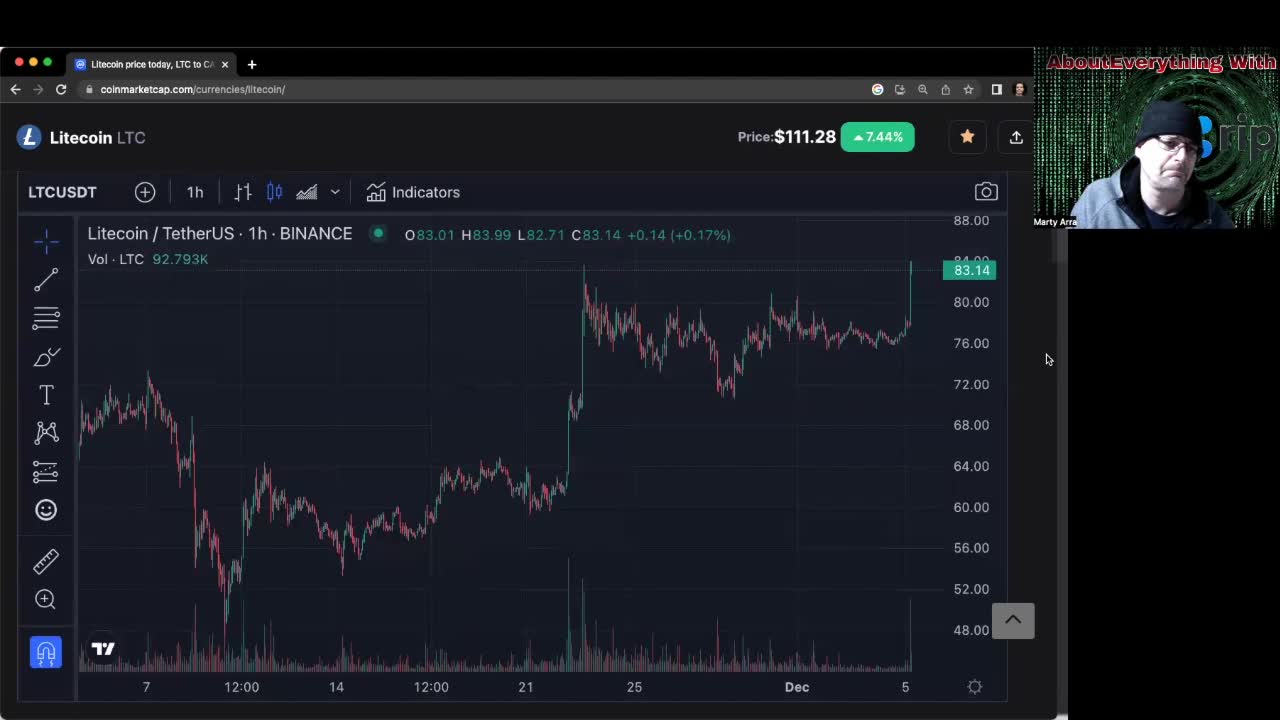Activate the zoom-in chart tool
The image size is (1280, 720).
46,599
